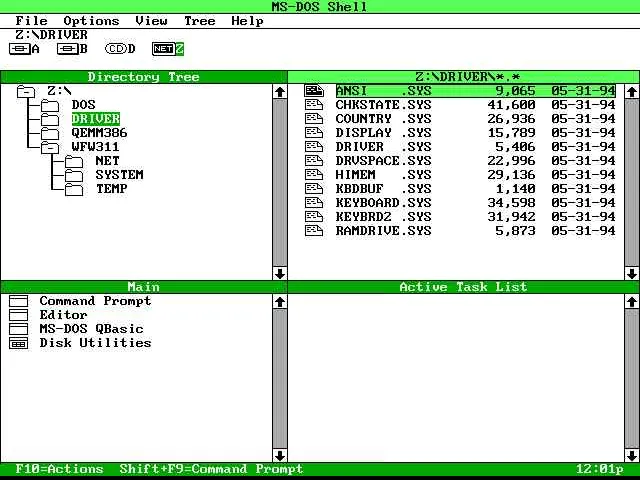This screenshot has height=480, width=640.
Task: Select the DOS directory name
Action: pos(83,105)
